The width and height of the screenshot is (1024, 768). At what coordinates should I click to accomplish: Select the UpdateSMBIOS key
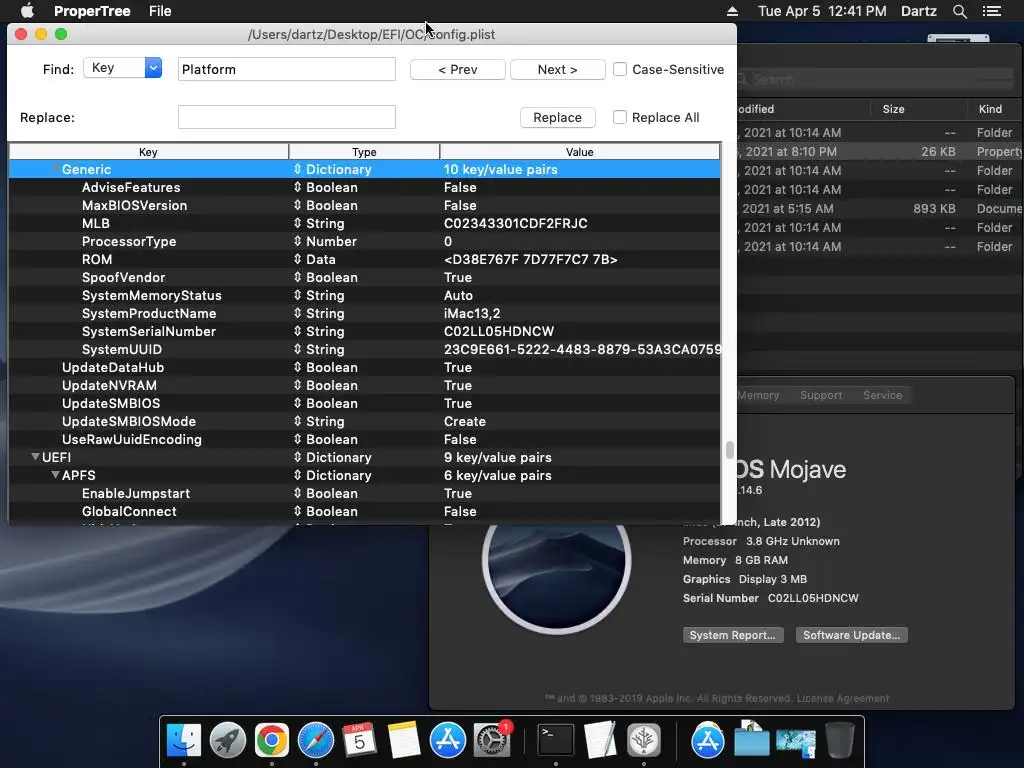[111, 403]
